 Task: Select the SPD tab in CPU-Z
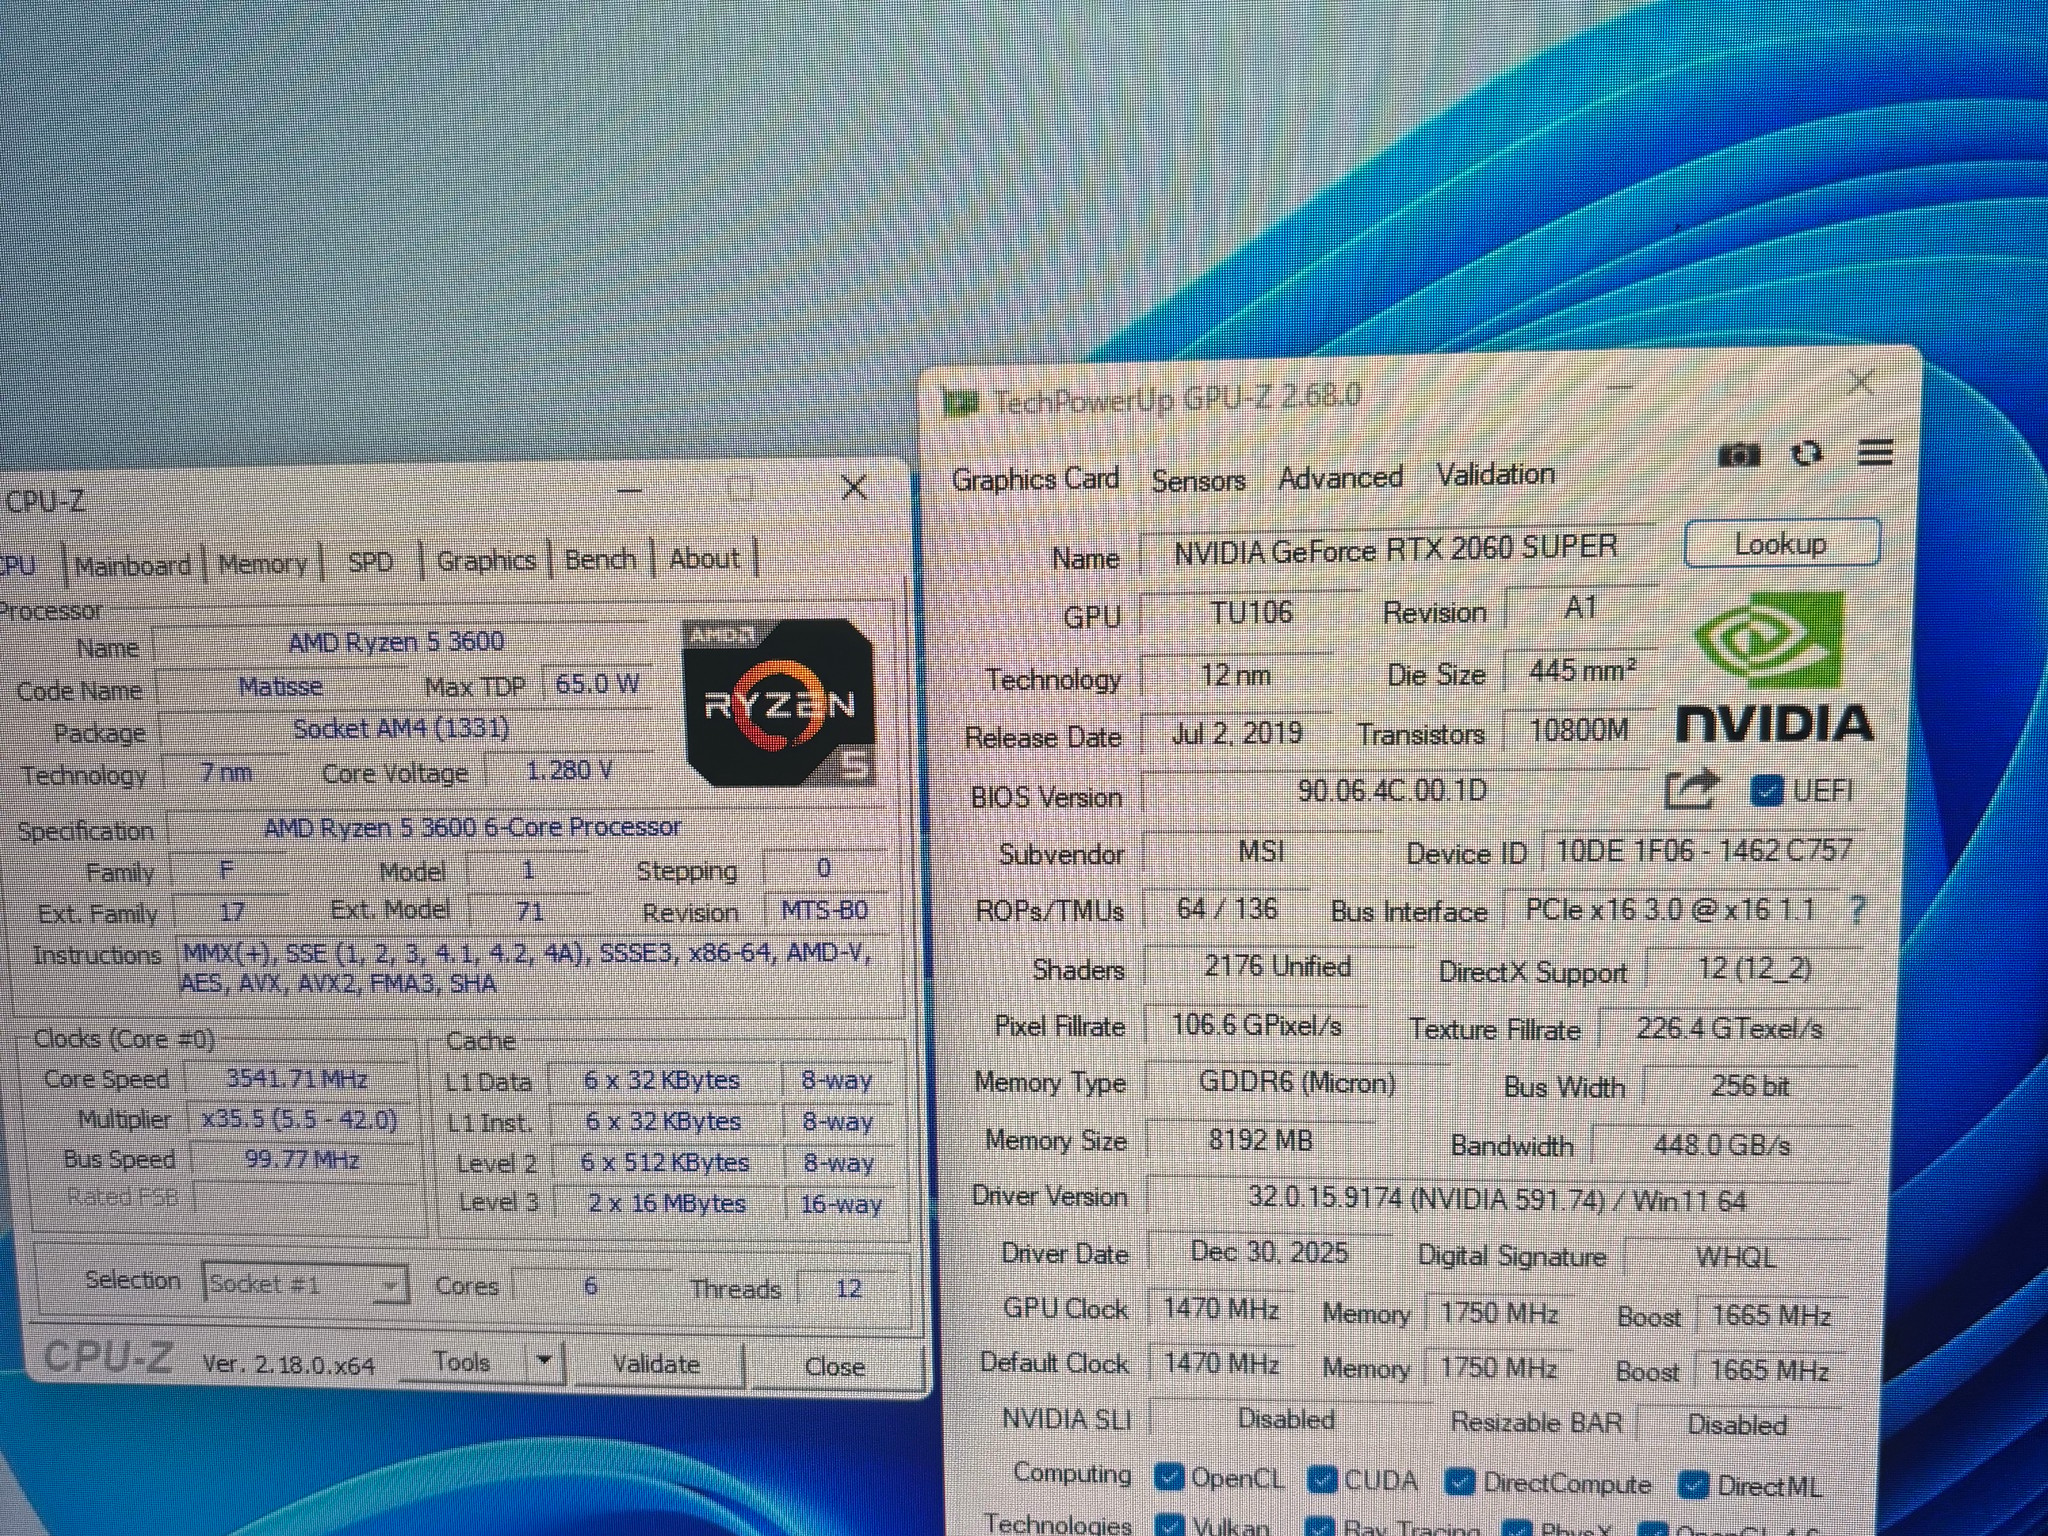[370, 562]
